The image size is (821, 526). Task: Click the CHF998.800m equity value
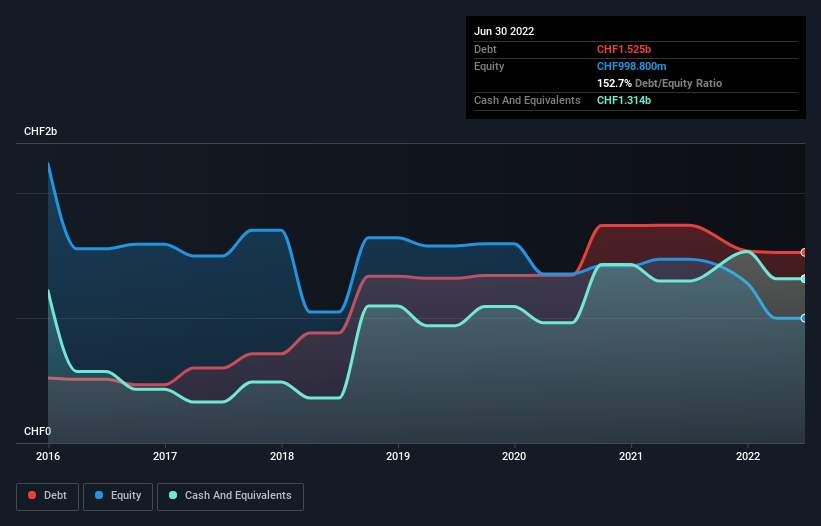(x=631, y=66)
